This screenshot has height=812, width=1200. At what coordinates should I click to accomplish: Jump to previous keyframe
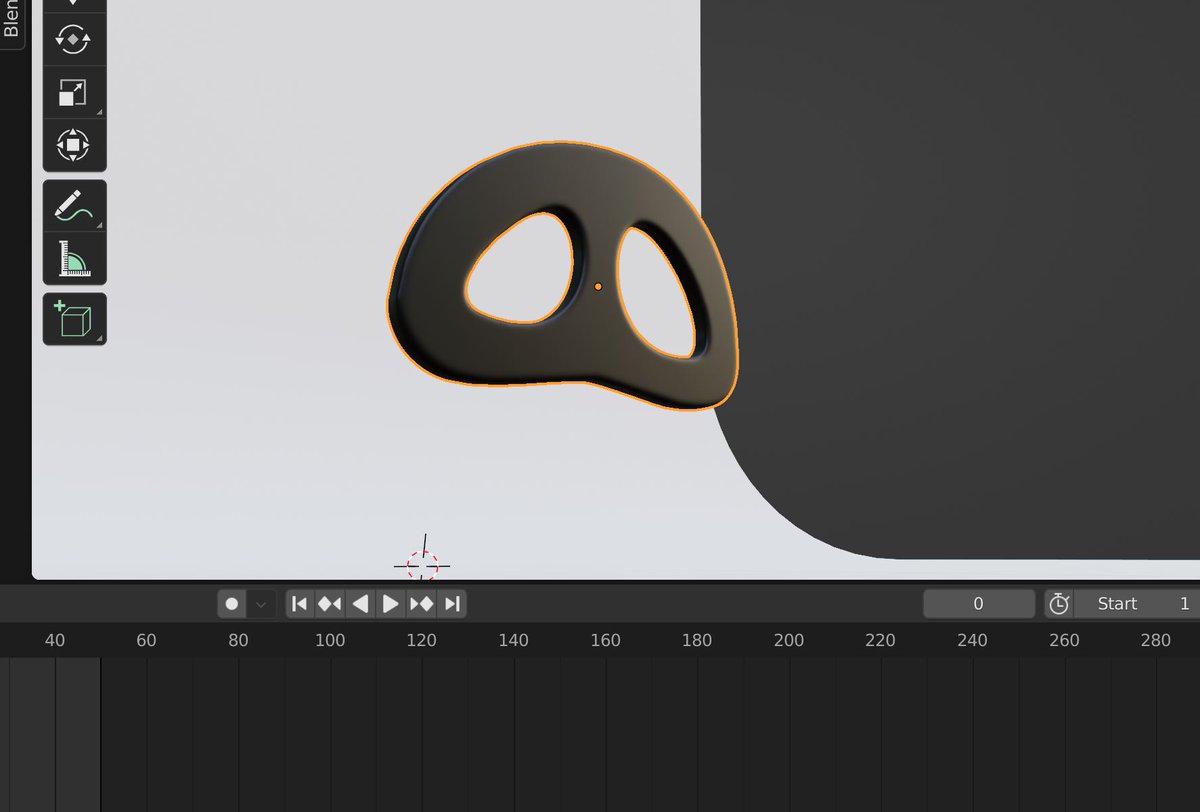point(329,604)
